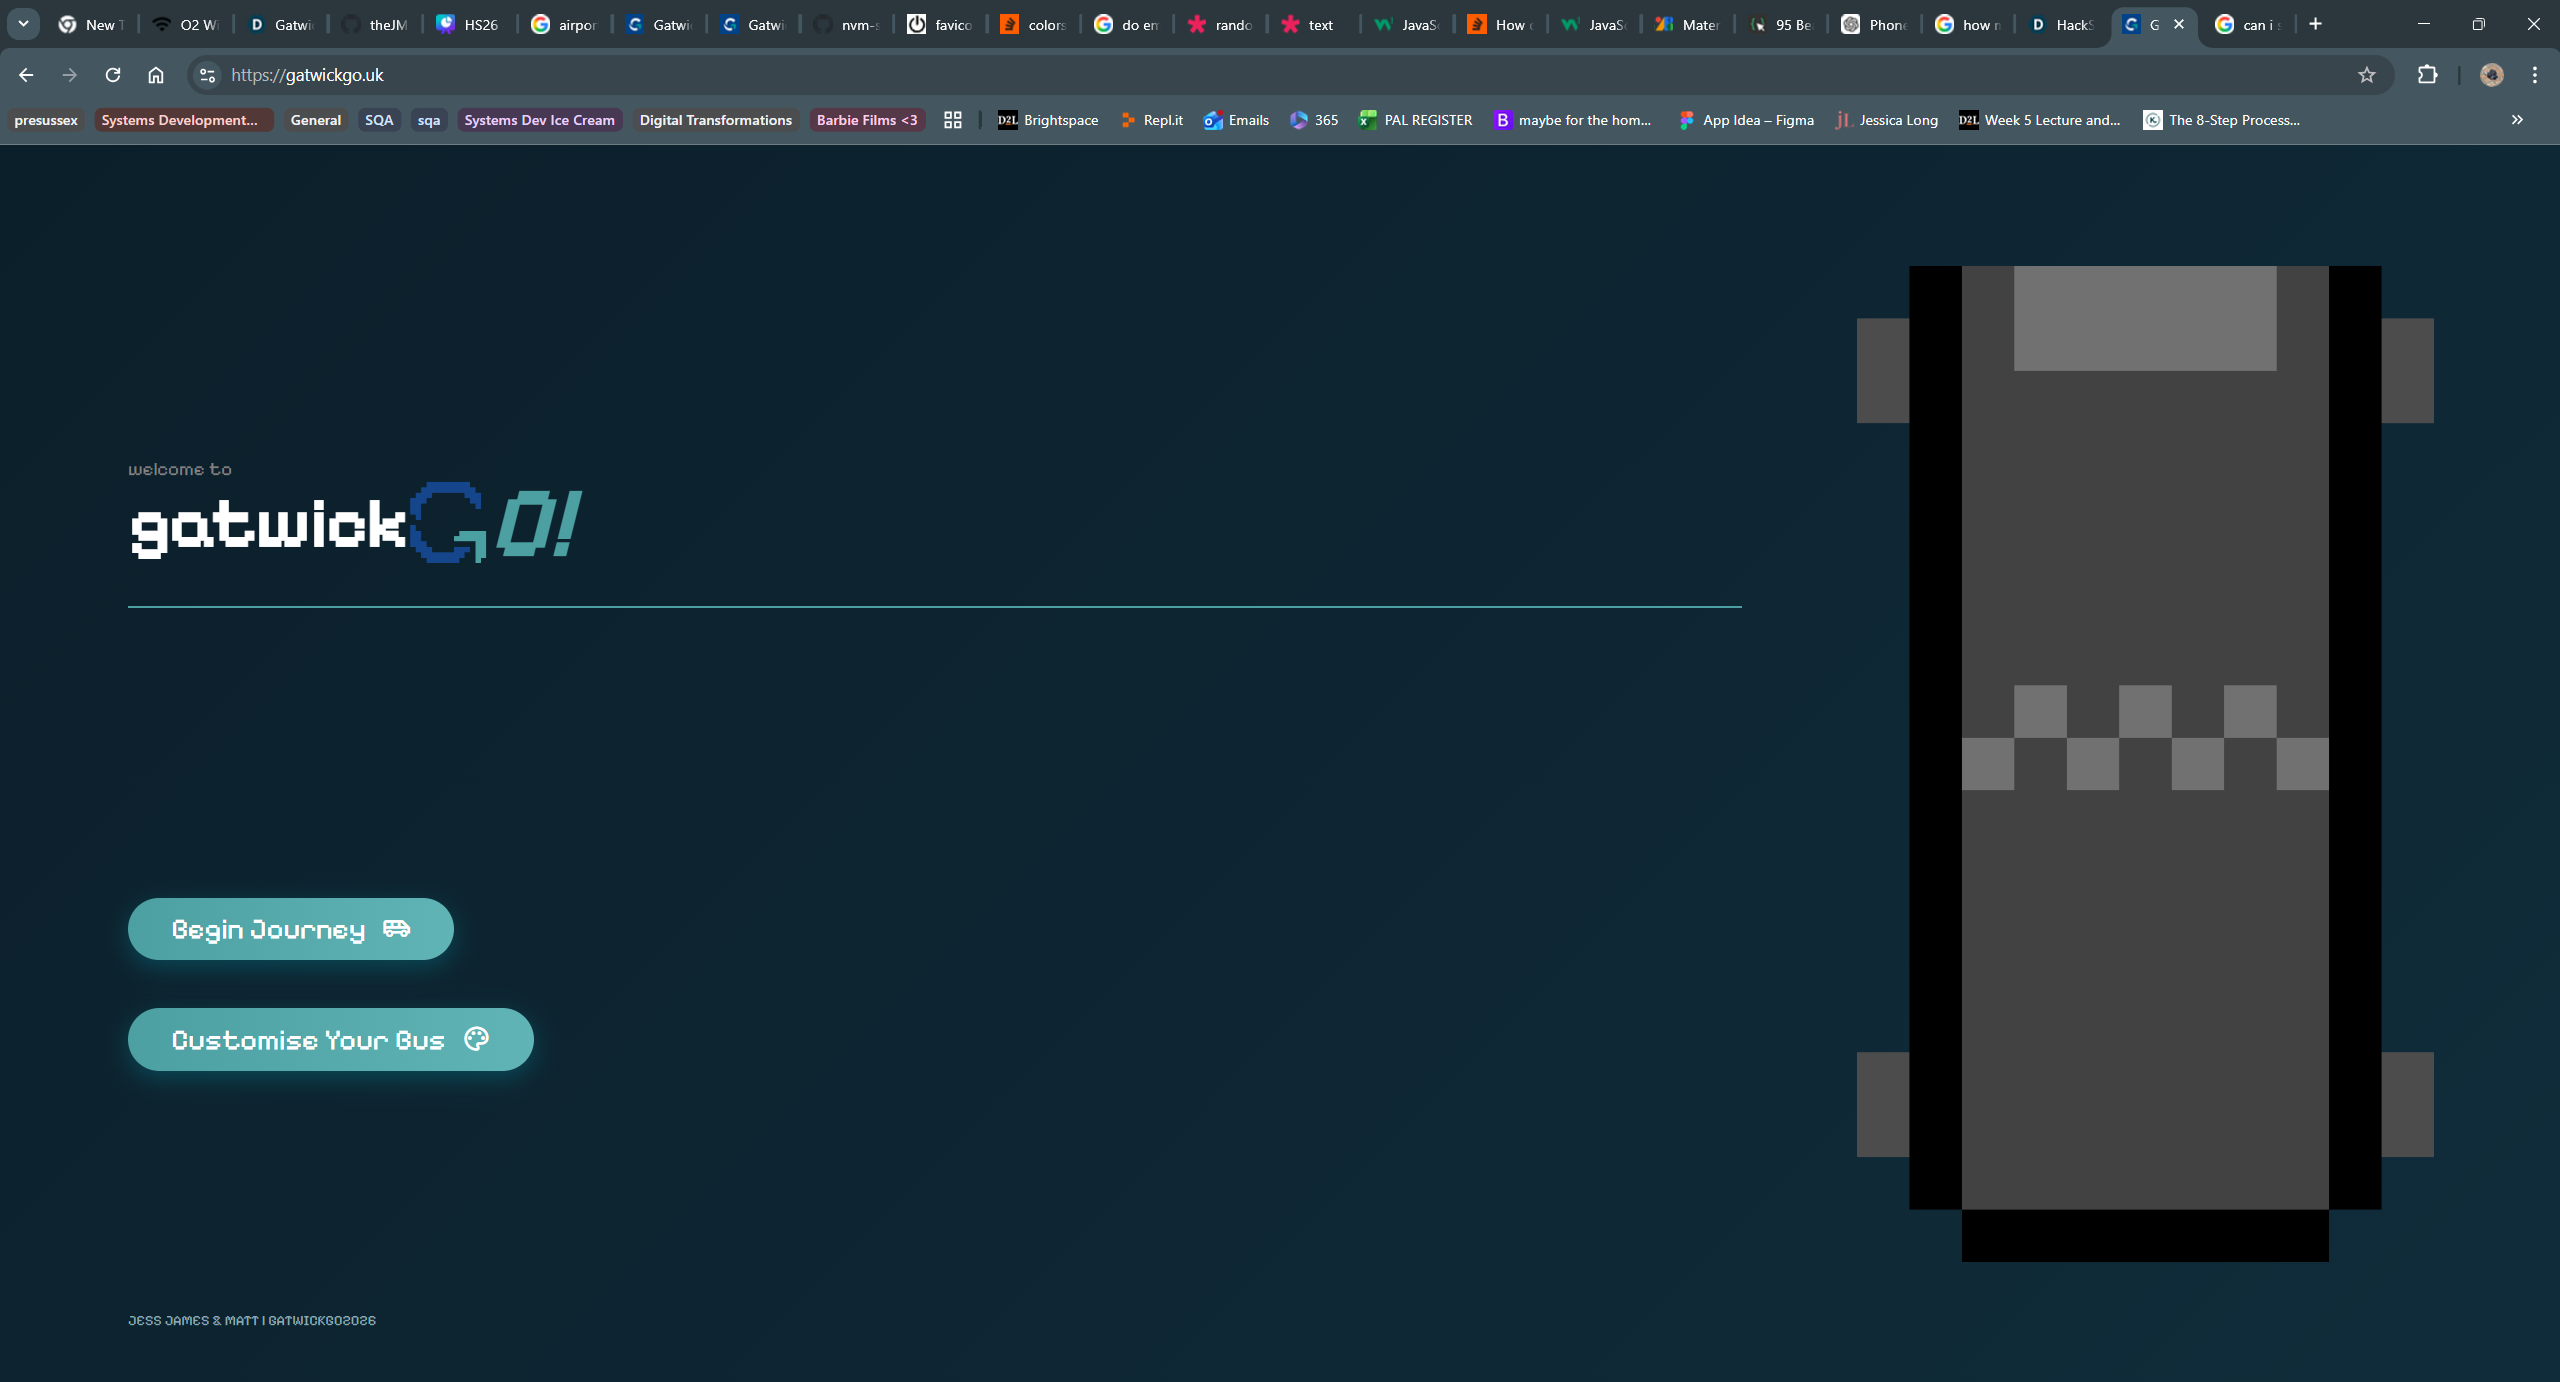The height and width of the screenshot is (1382, 2560).
Task: Expand the tab search dropdown arrow
Action: point(23,24)
